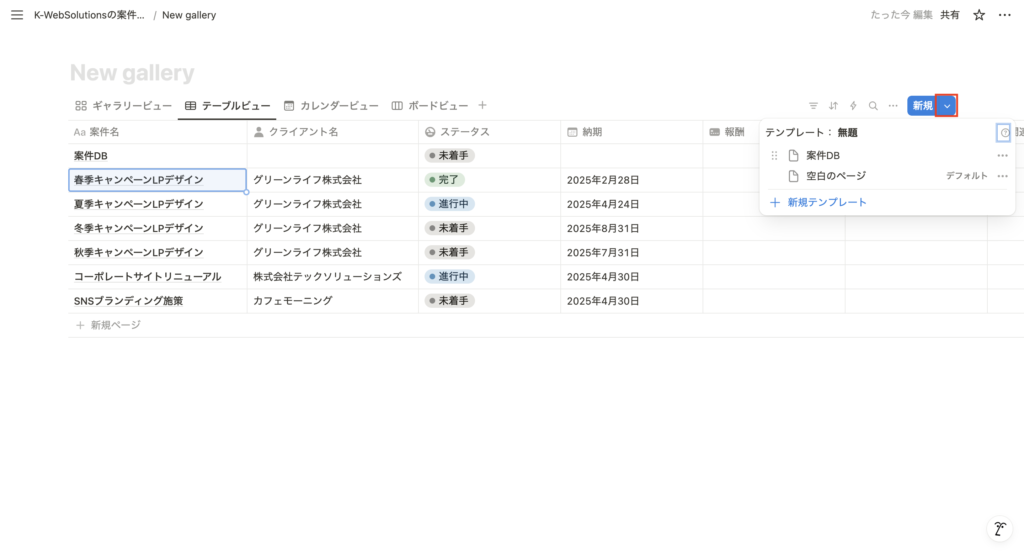
Task: Open page top-right three-dot menu
Action: [1005, 15]
